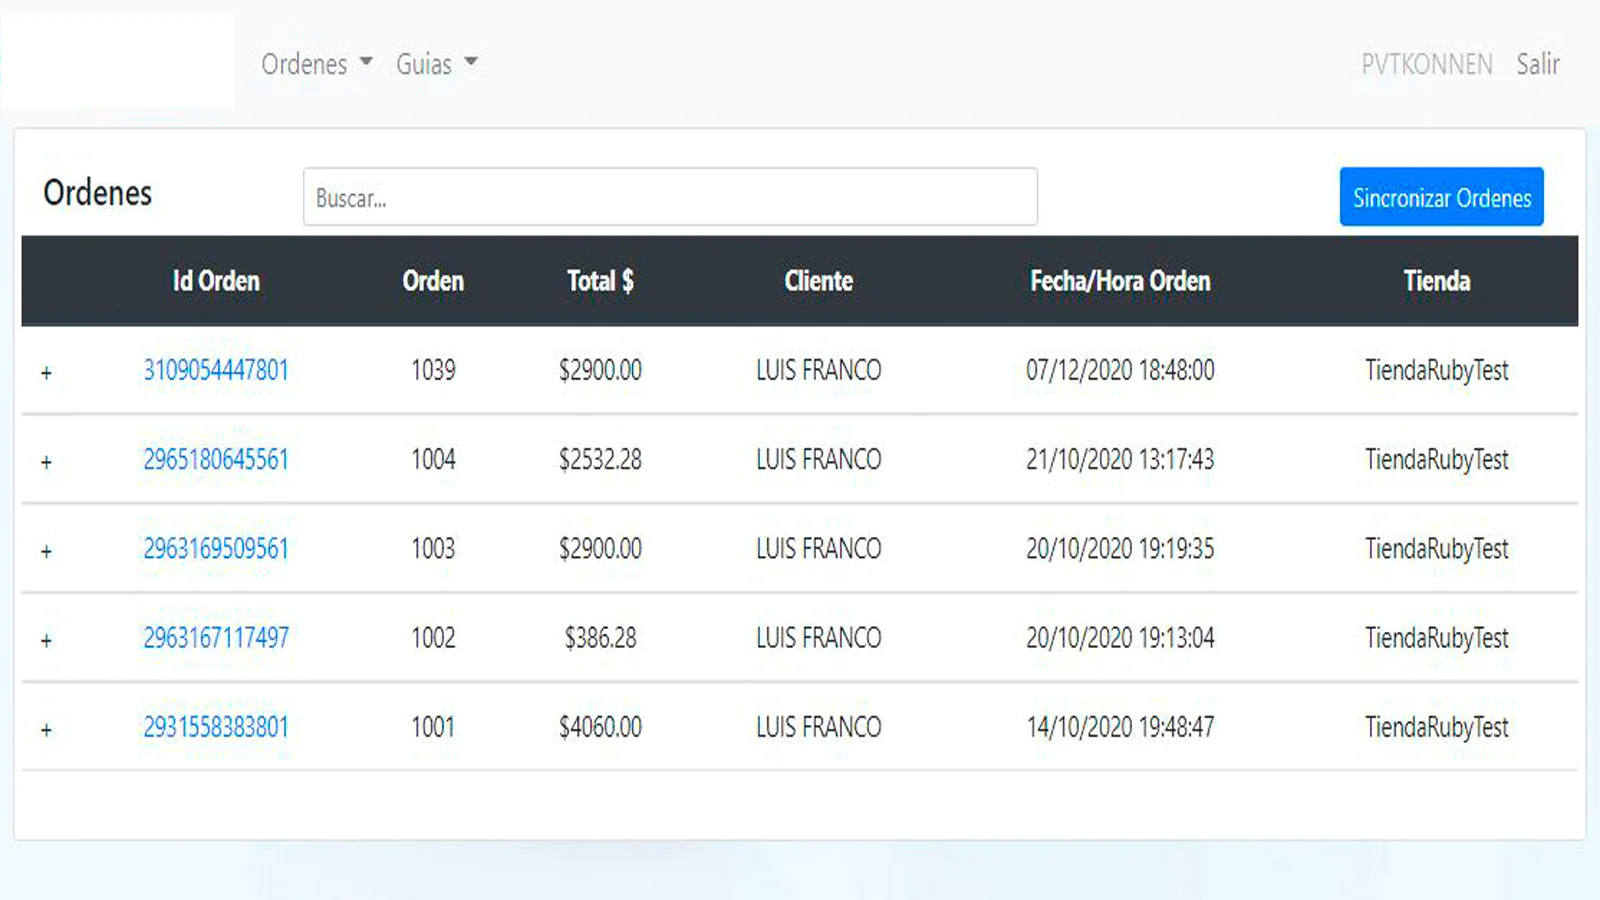Image resolution: width=1600 pixels, height=900 pixels.
Task: Click date 20/10/2020 19:19:35
Action: pos(1120,549)
